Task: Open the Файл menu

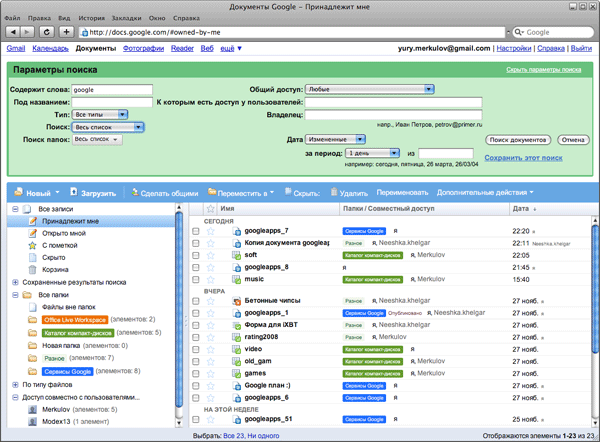Action: click(x=12, y=18)
